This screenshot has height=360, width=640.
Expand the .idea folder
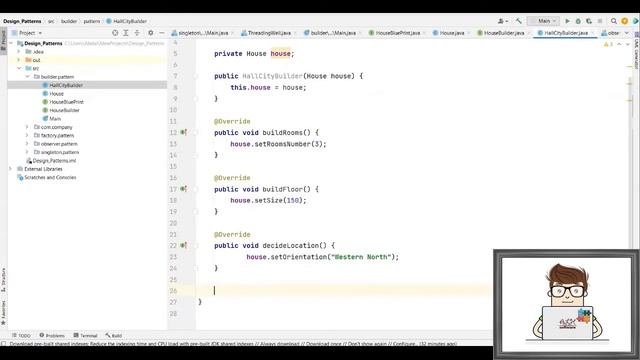coord(19,52)
